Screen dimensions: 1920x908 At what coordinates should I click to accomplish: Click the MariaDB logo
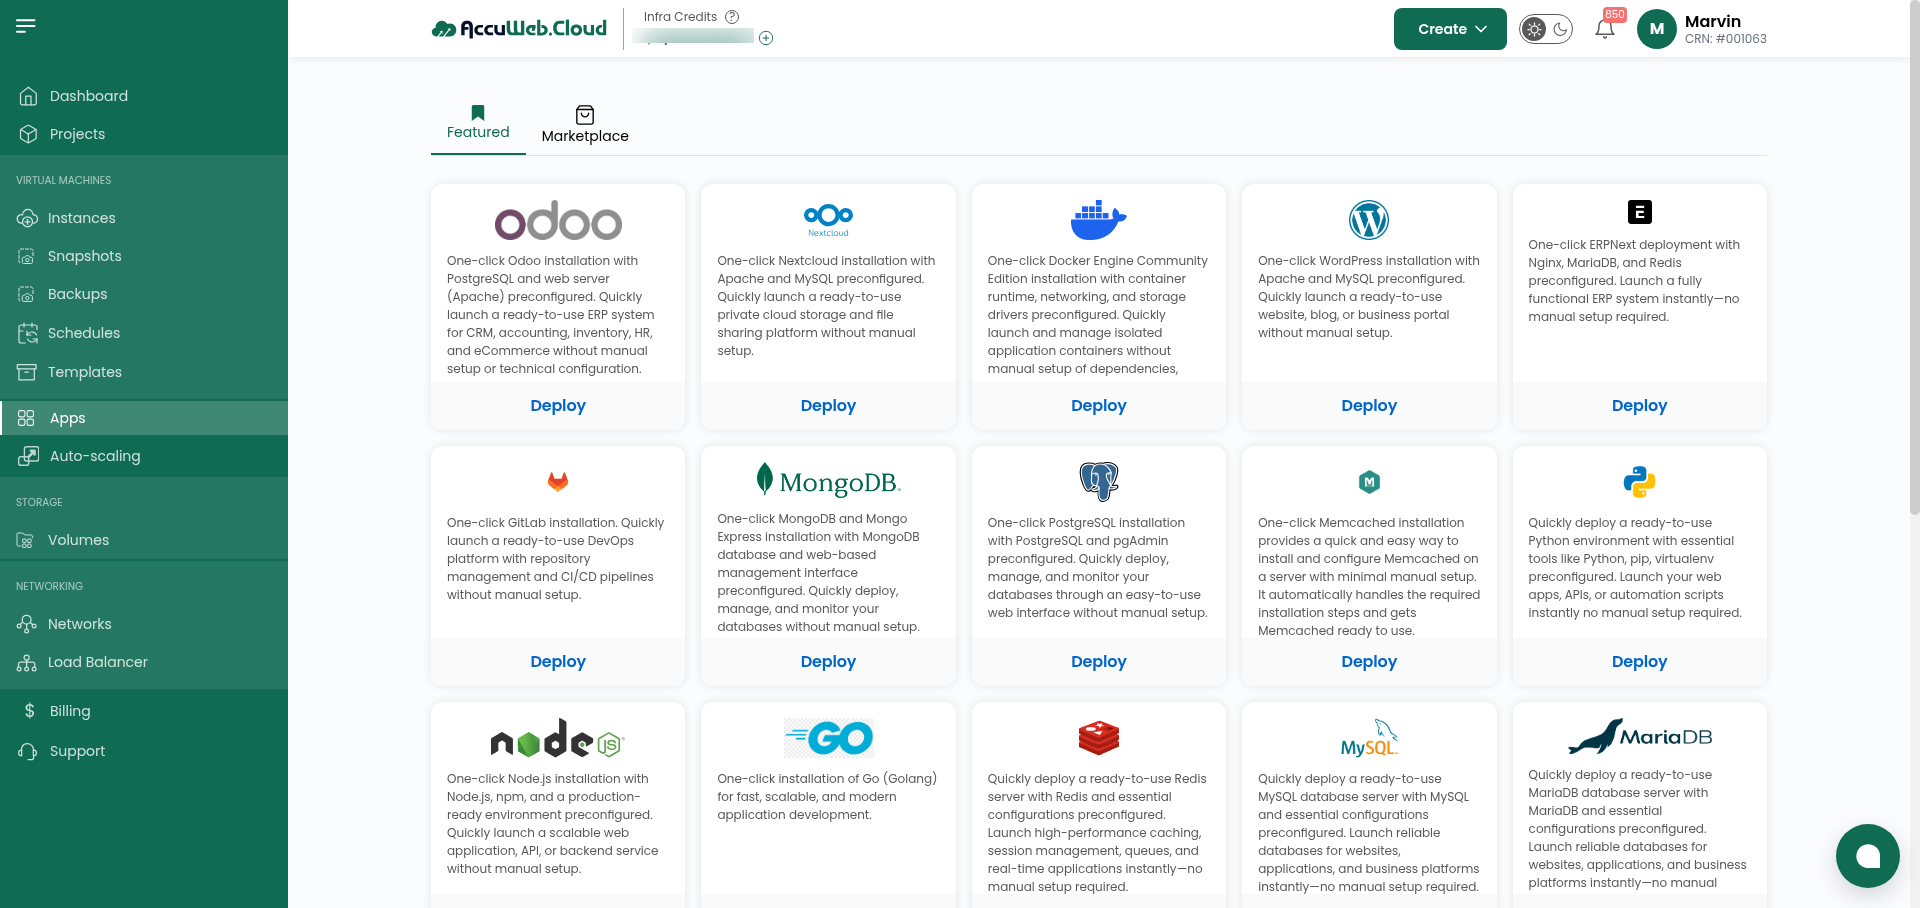[1640, 736]
